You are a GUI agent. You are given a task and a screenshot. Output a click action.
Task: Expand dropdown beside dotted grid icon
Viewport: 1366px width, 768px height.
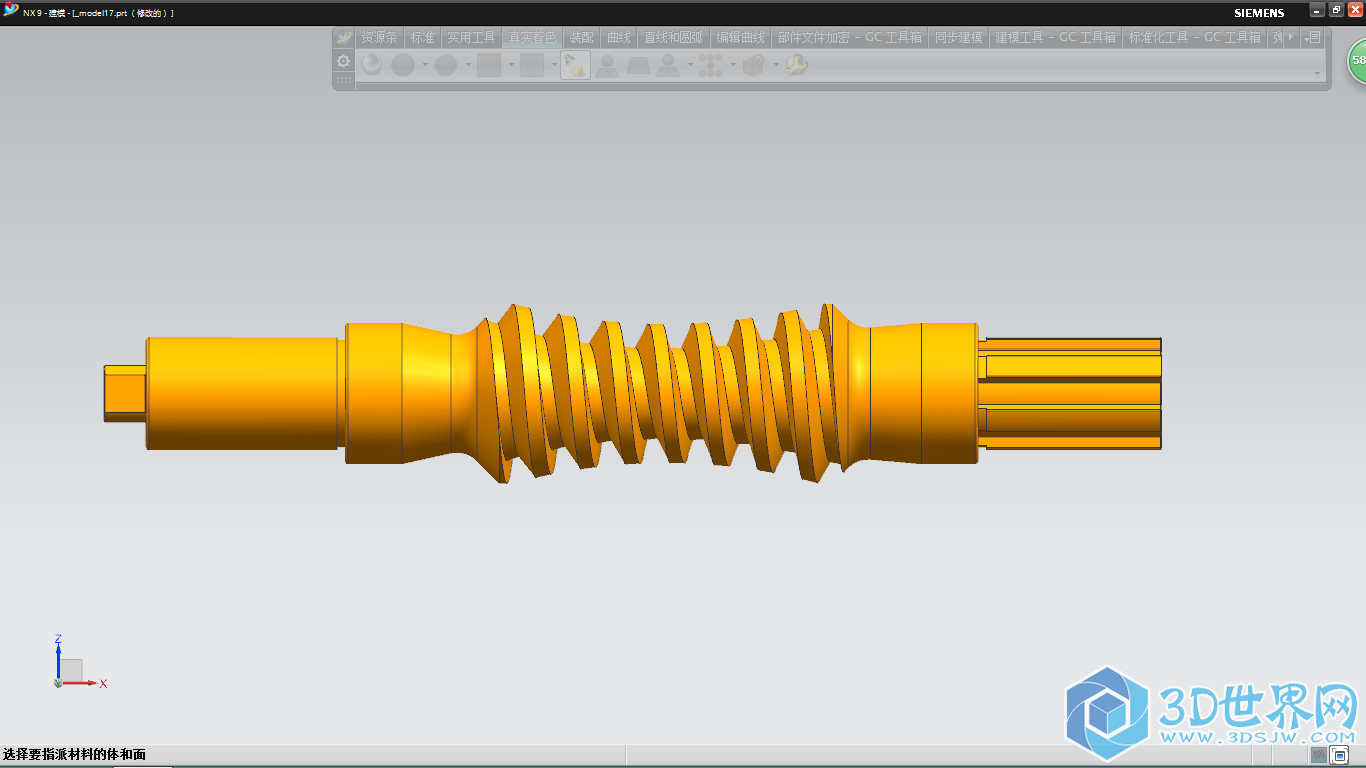click(x=733, y=65)
